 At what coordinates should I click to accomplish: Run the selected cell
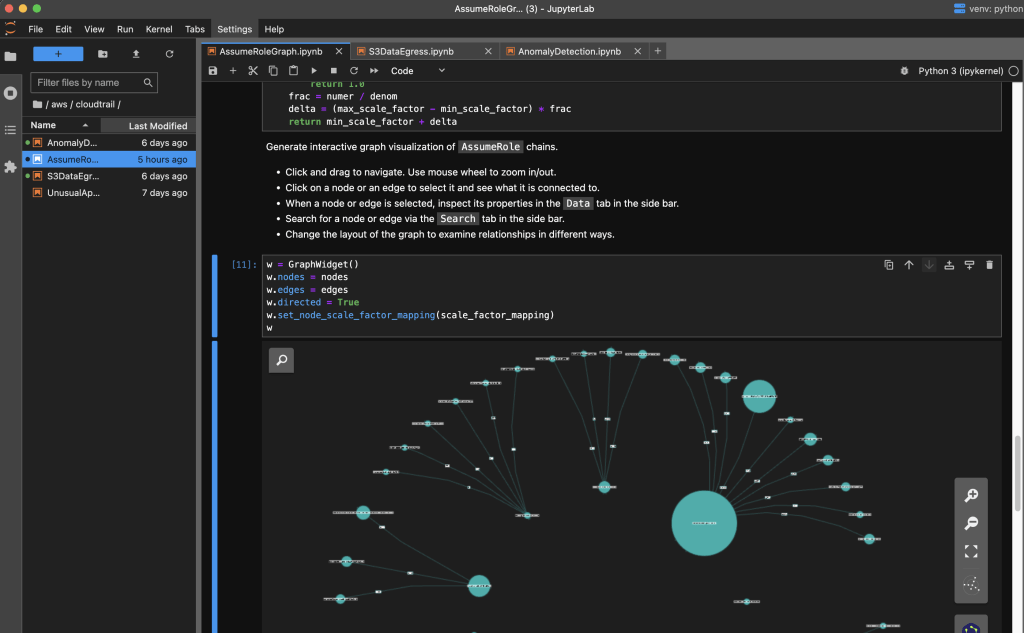click(313, 71)
